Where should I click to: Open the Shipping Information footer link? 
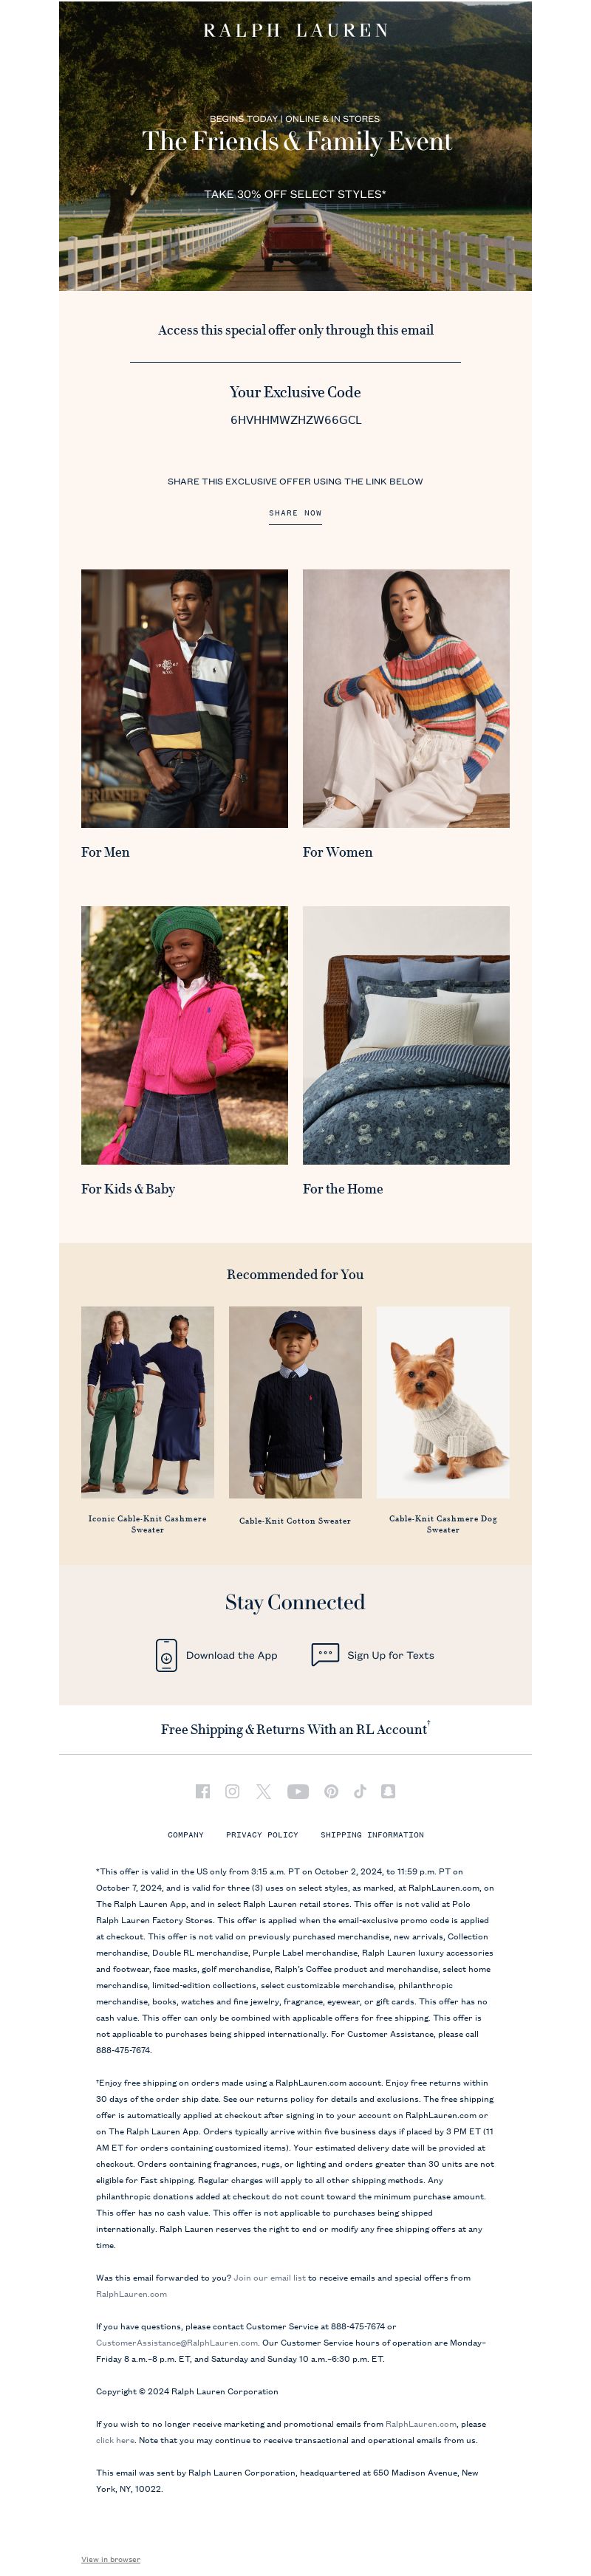click(372, 1835)
